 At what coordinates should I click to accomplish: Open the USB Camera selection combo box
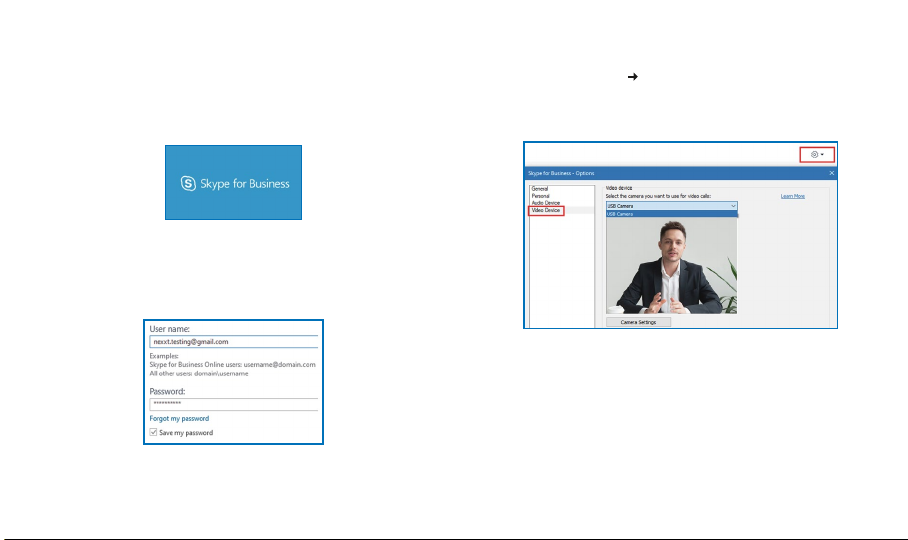coord(672,206)
